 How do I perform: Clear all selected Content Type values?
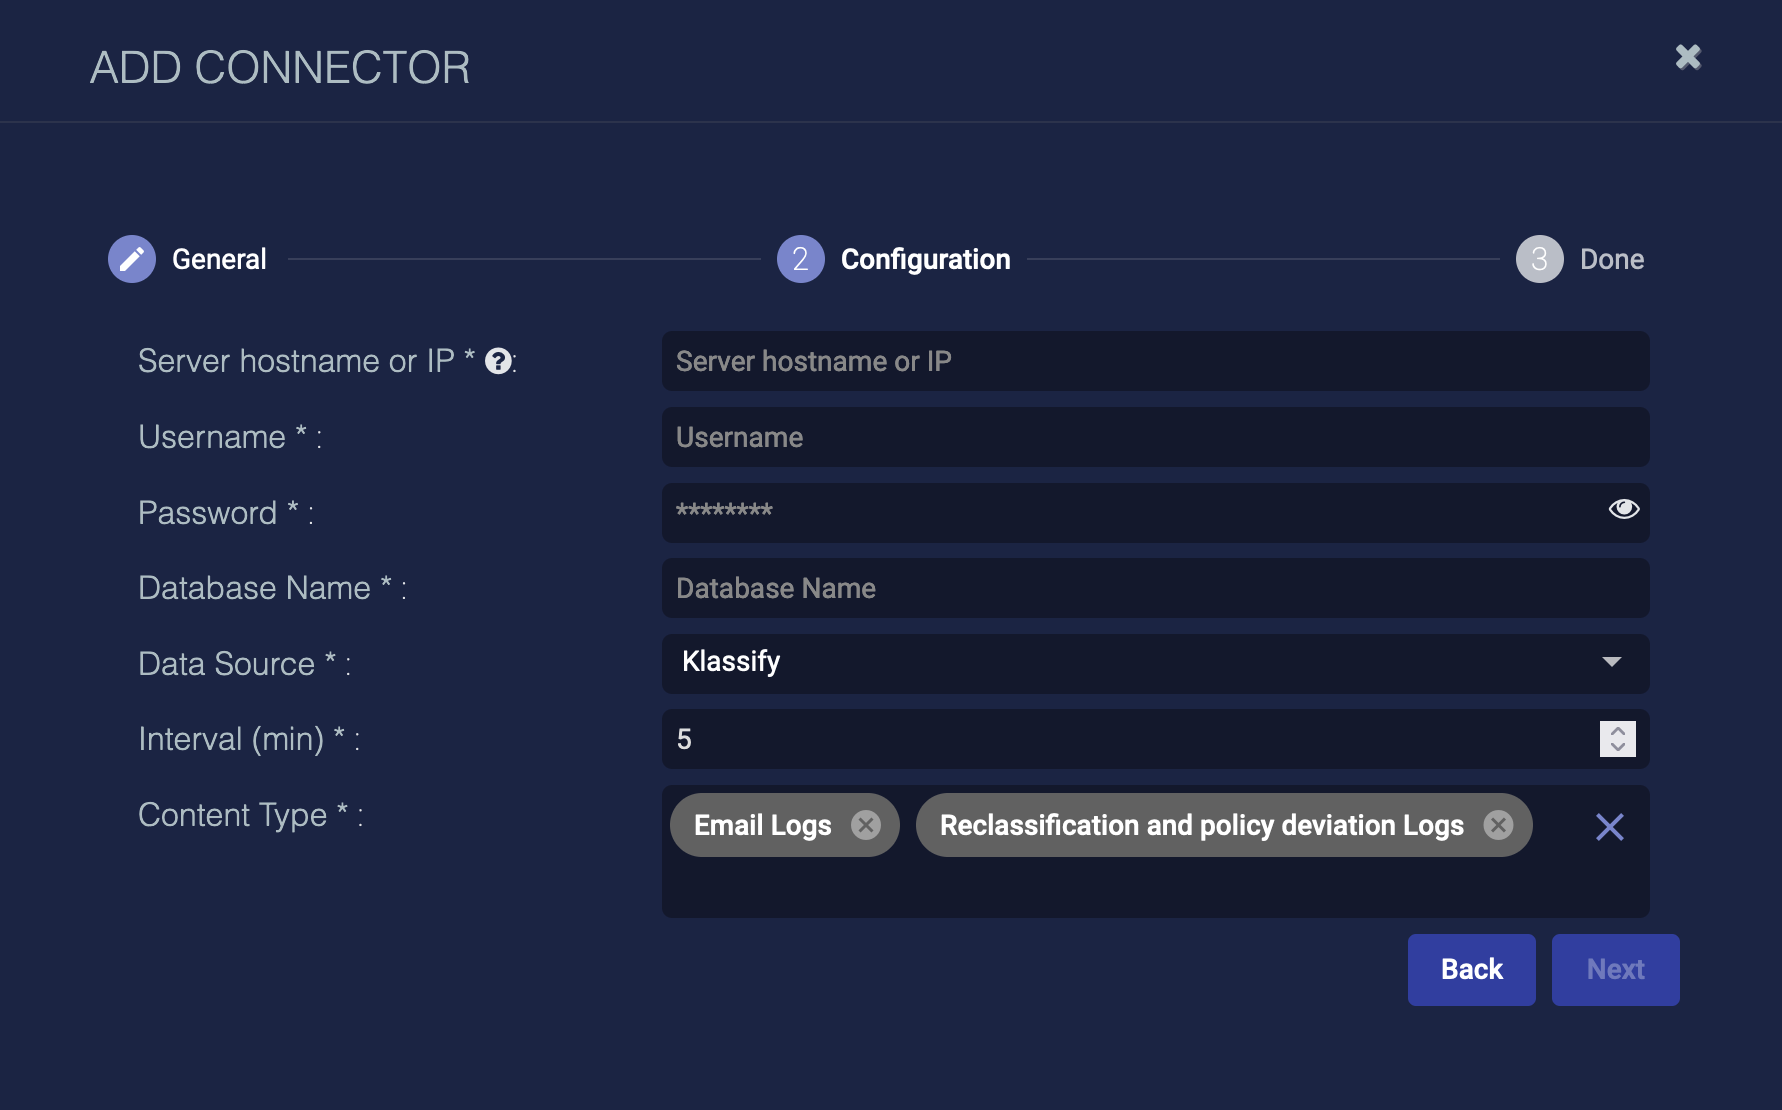pos(1609,827)
